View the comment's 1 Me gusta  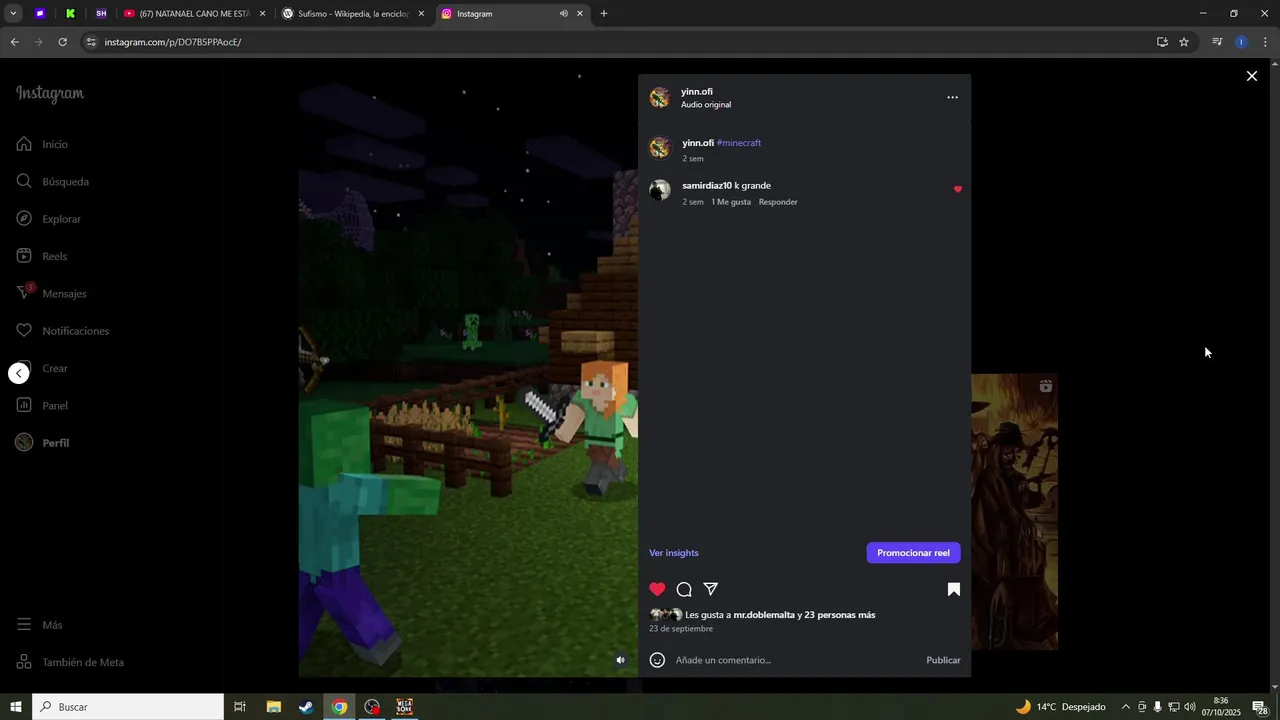pos(731,202)
